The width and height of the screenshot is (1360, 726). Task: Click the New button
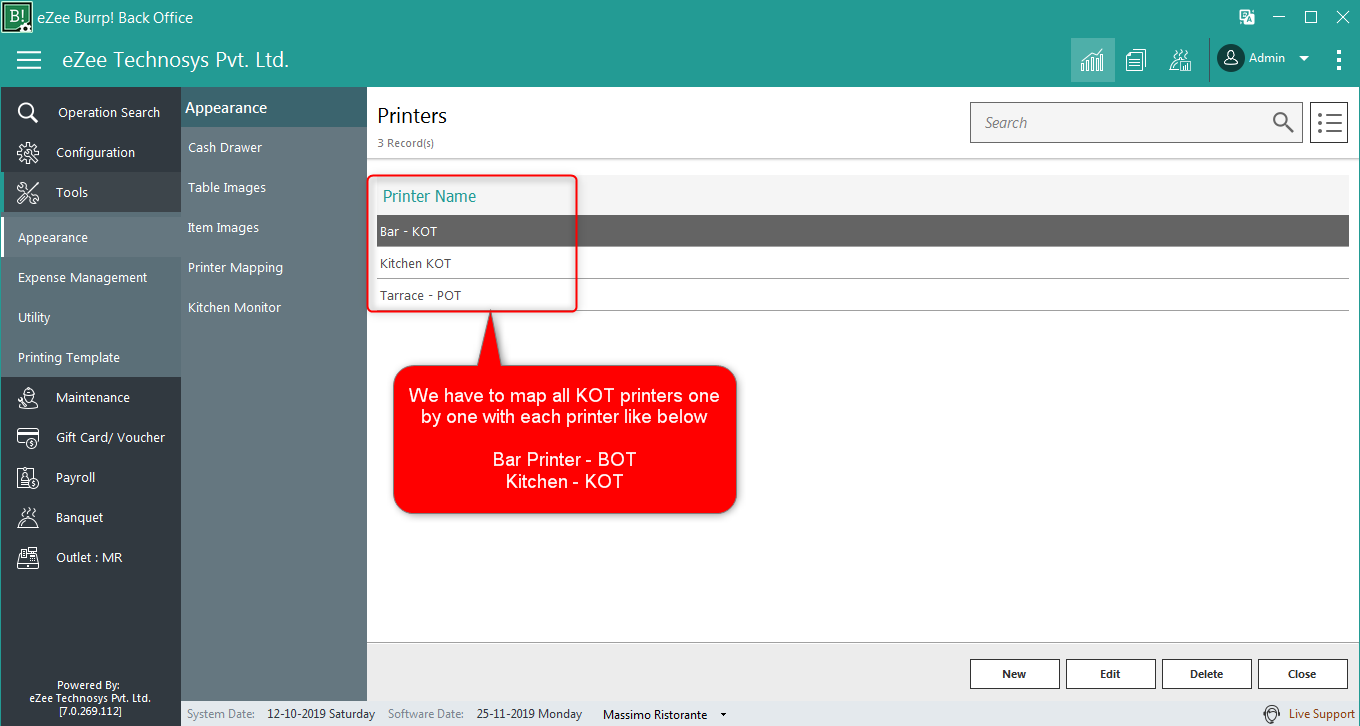point(1014,674)
